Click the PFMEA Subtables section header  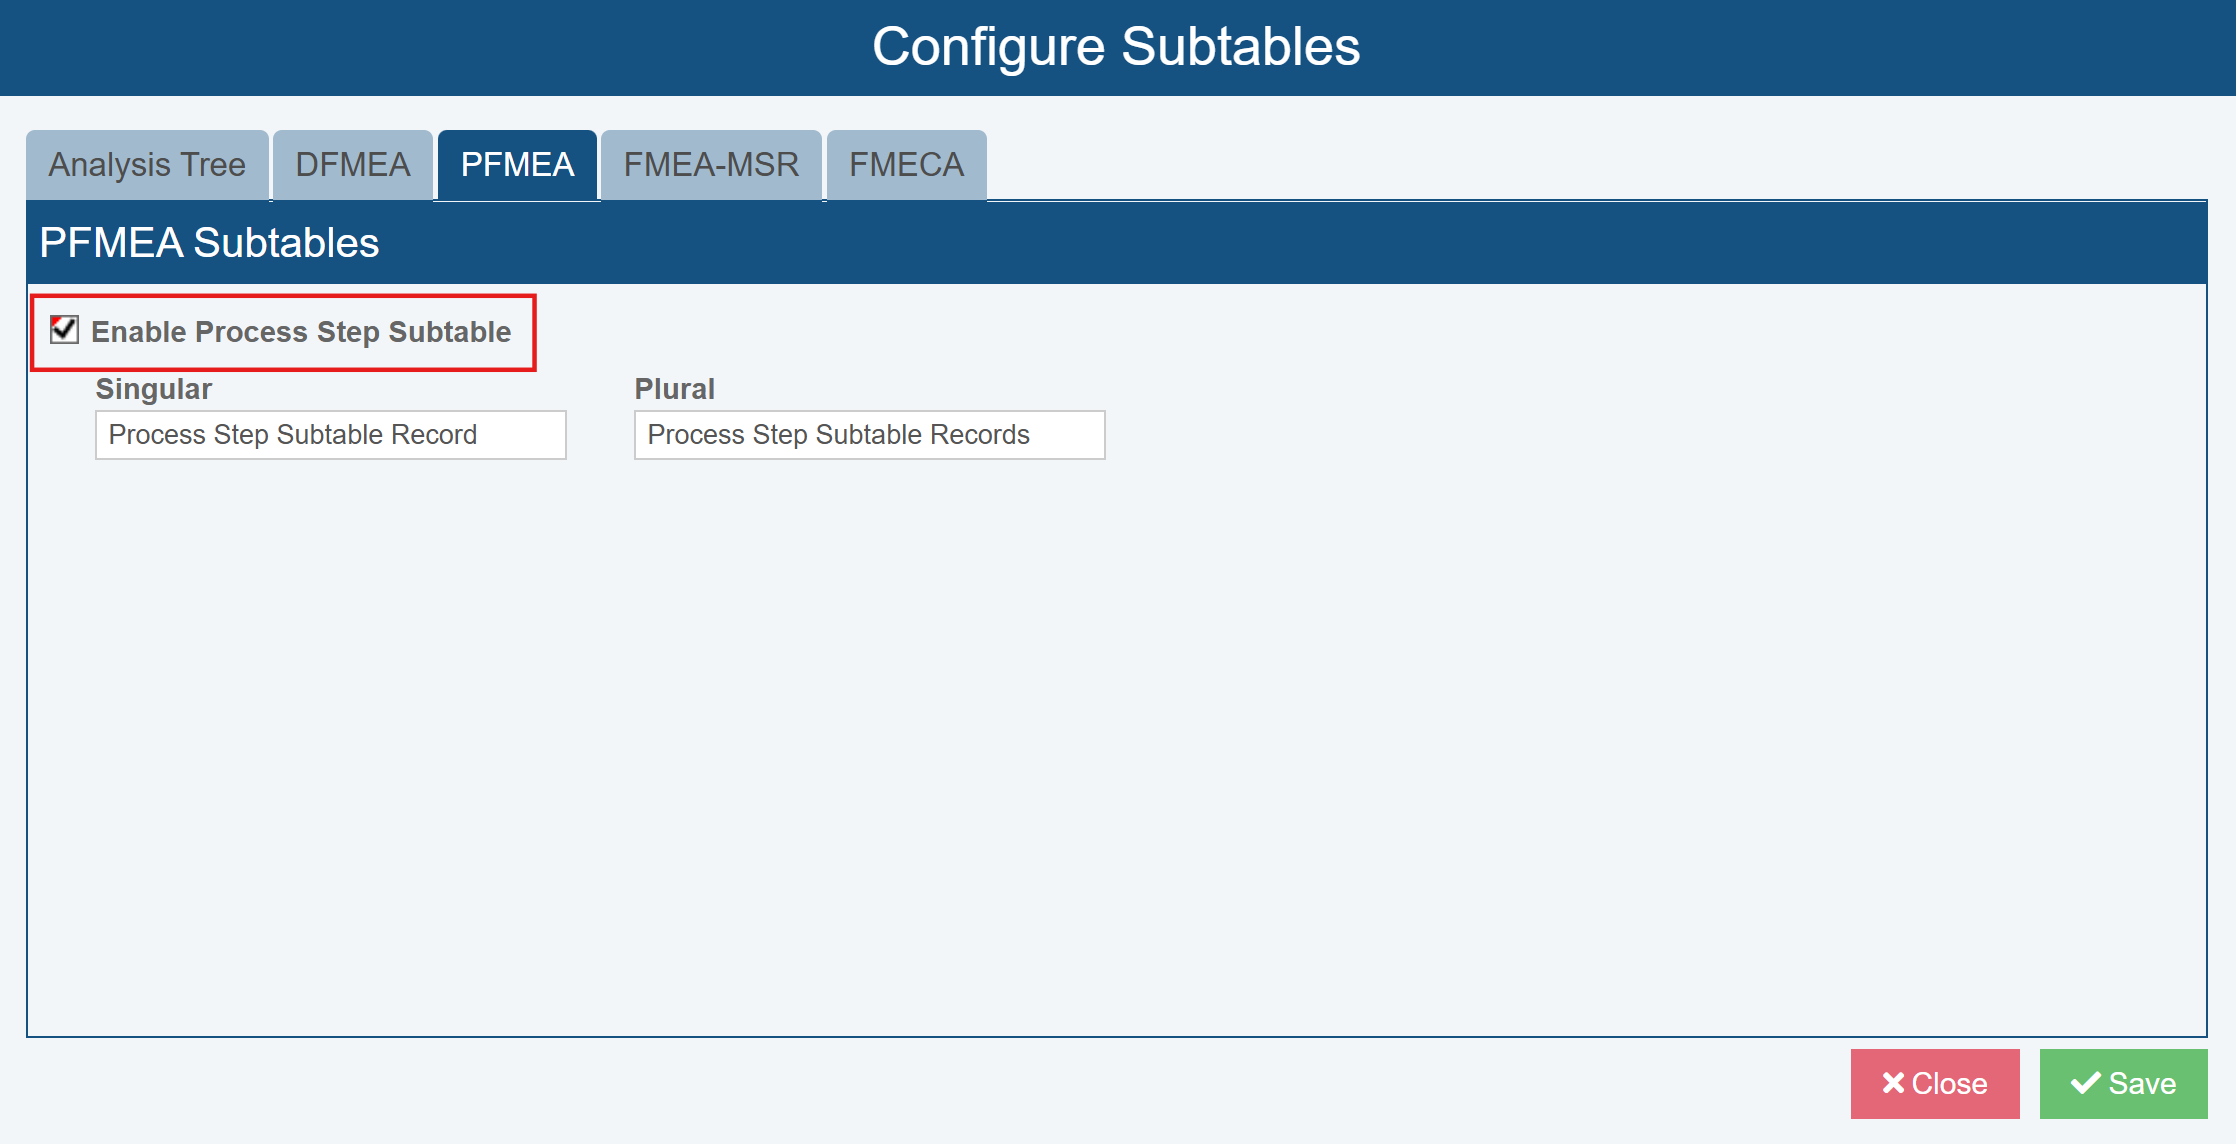(210, 243)
